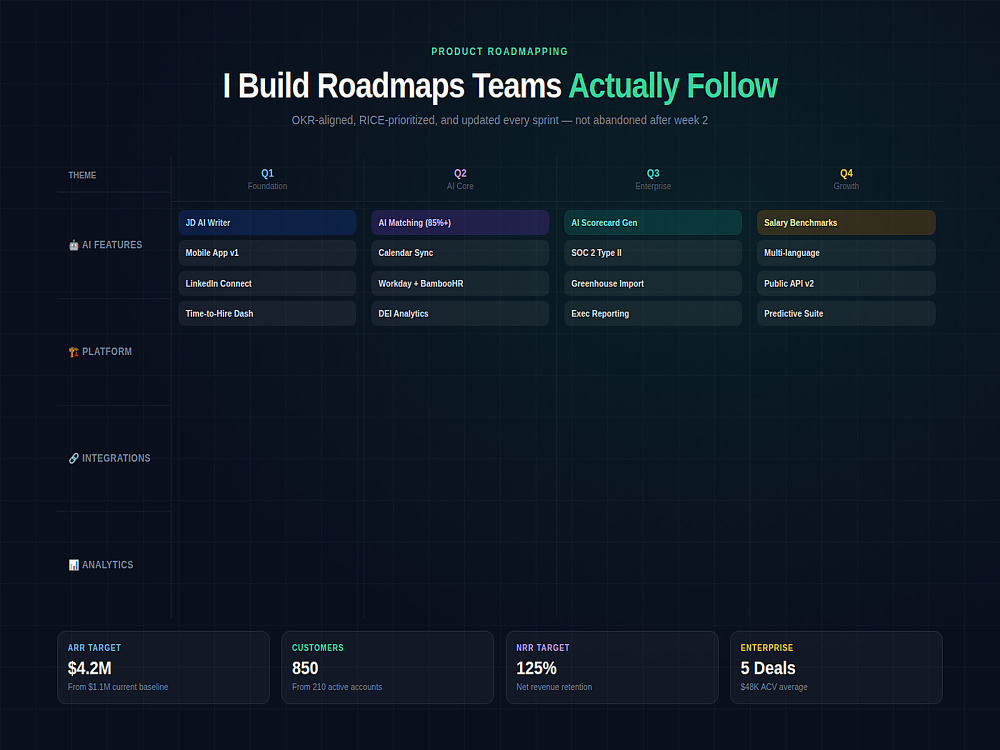Screen dimensions: 1000x750
Task: Open the Salary Benchmarks card
Action: coord(846,223)
